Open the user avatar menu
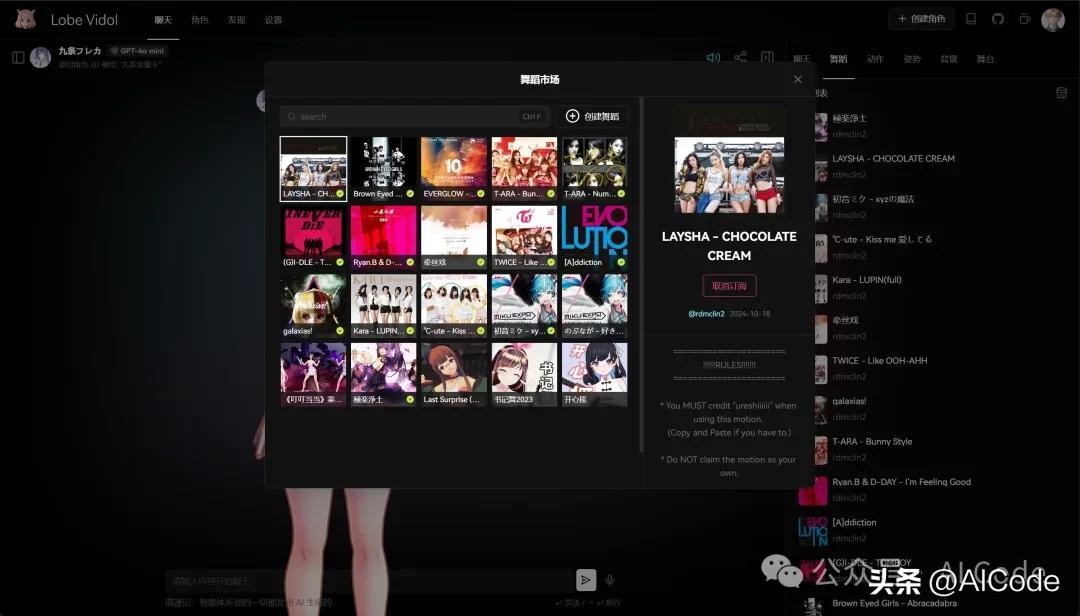This screenshot has width=1080, height=616. (x=1053, y=19)
